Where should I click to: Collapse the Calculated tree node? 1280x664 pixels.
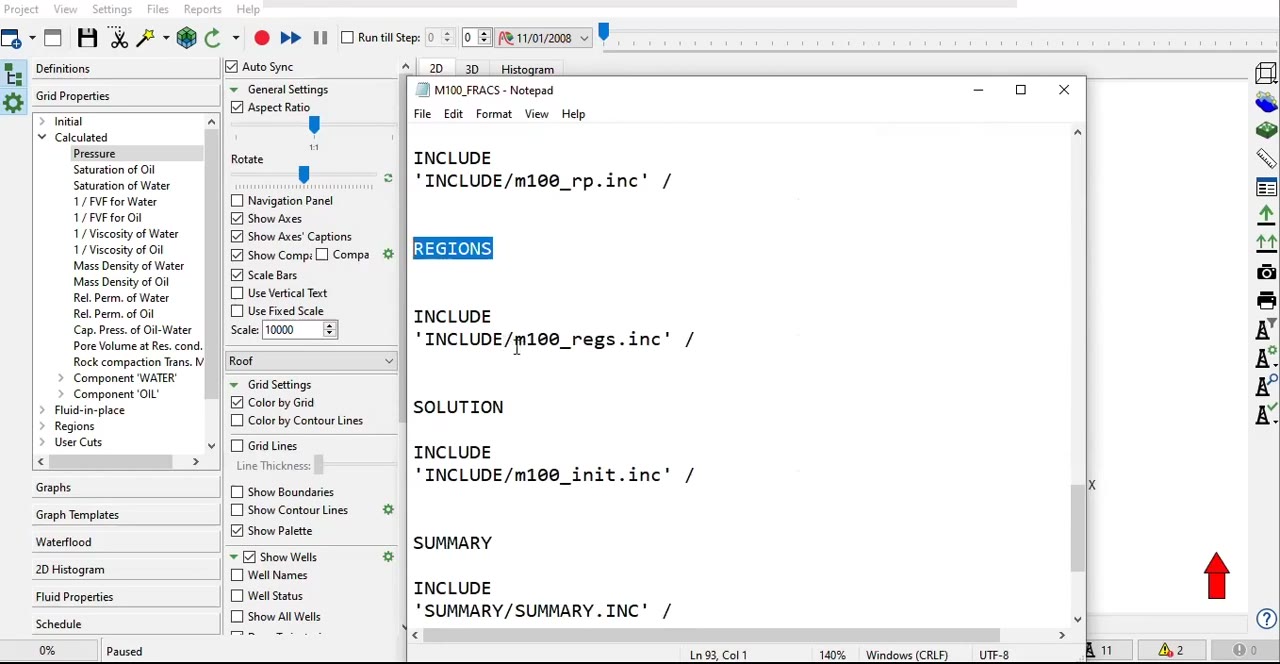point(42,138)
